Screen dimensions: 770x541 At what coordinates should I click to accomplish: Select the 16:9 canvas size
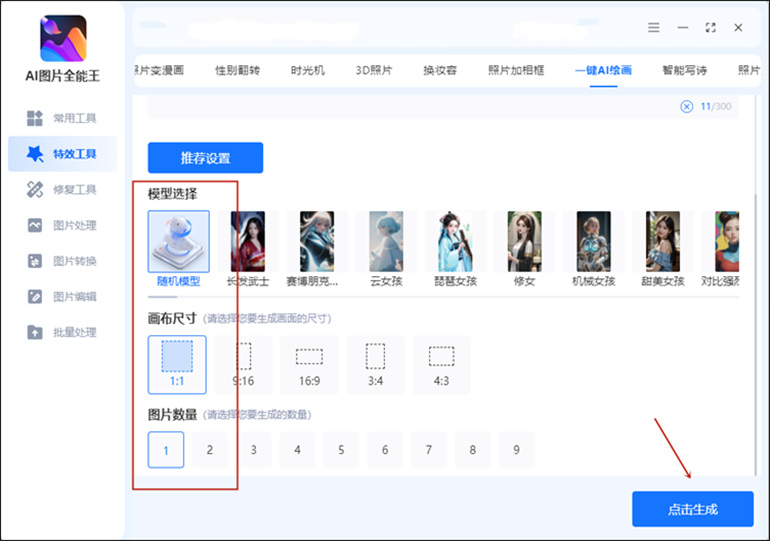coord(309,365)
